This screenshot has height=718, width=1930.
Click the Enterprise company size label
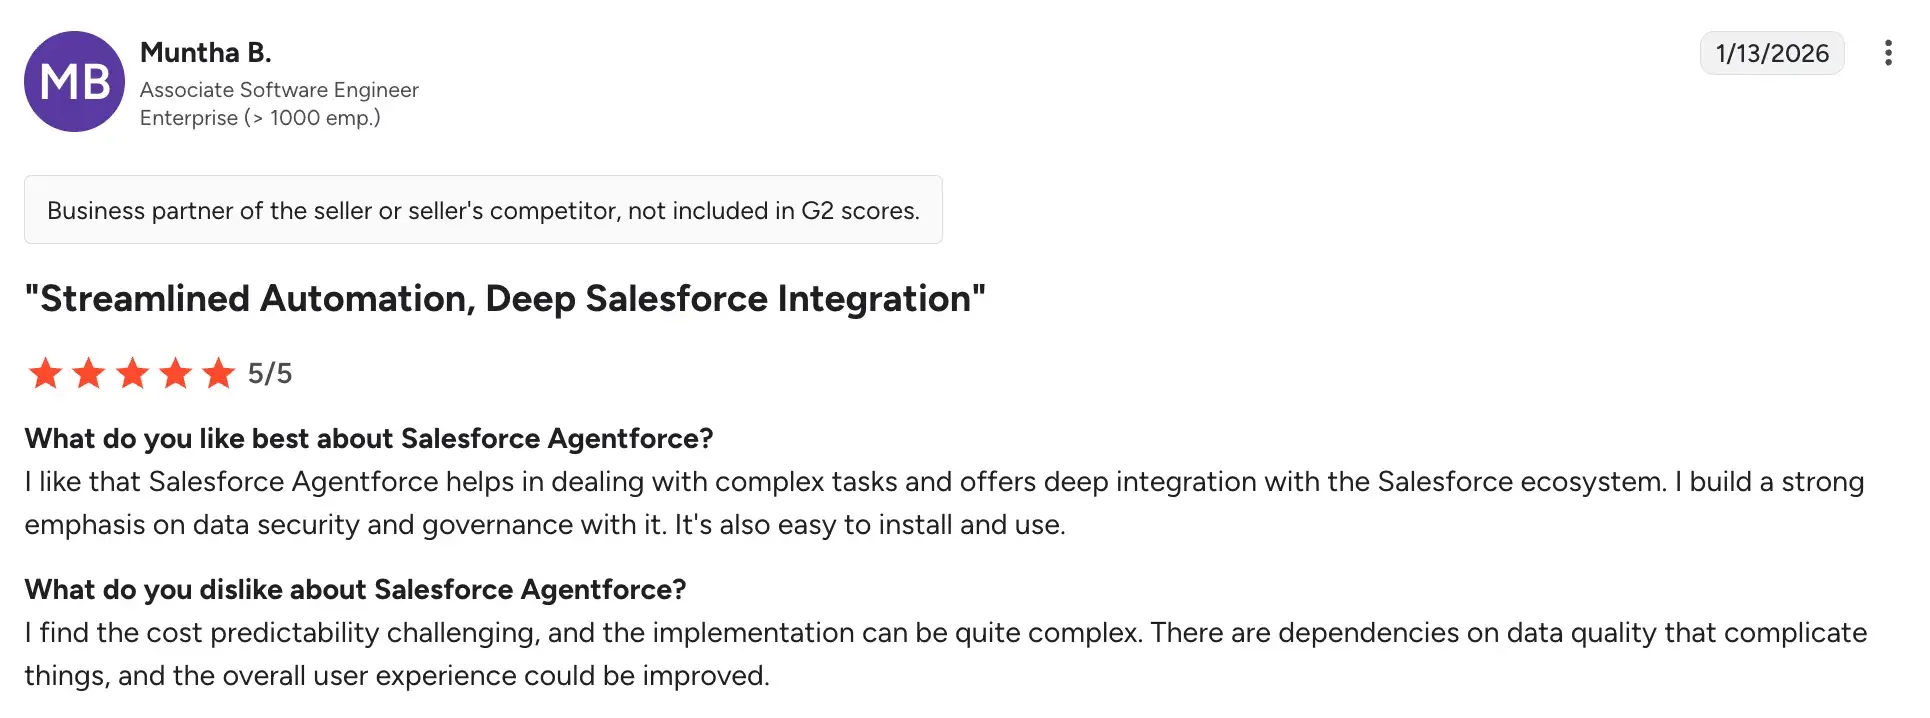(x=260, y=118)
